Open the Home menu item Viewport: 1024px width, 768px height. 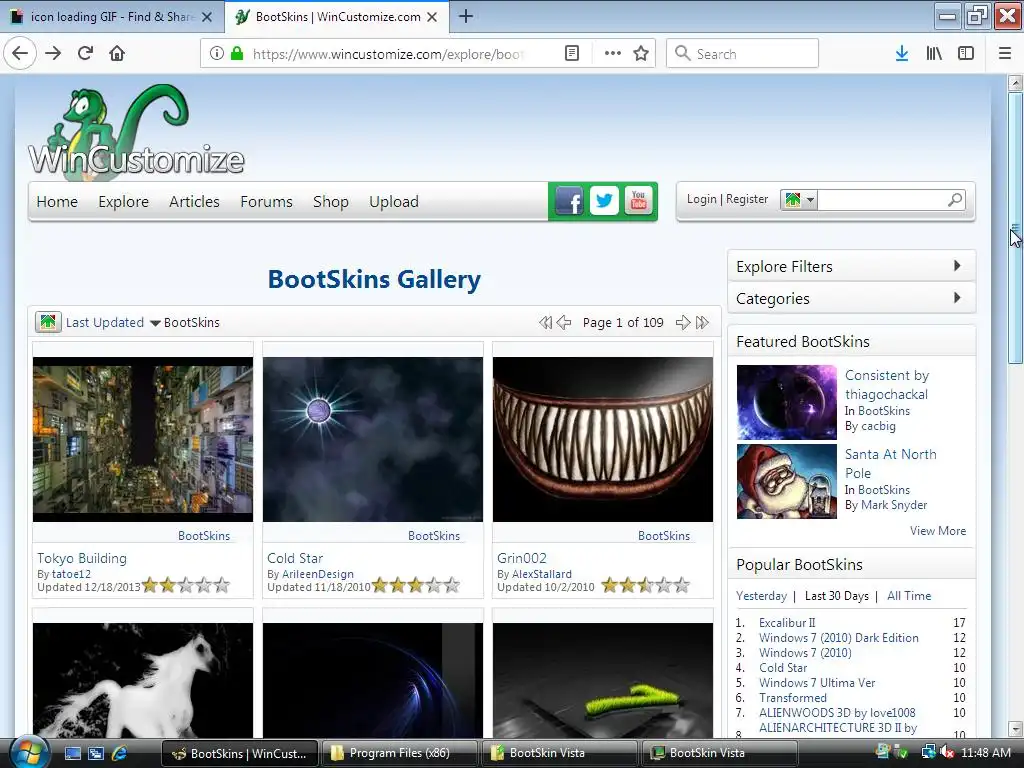click(x=57, y=202)
